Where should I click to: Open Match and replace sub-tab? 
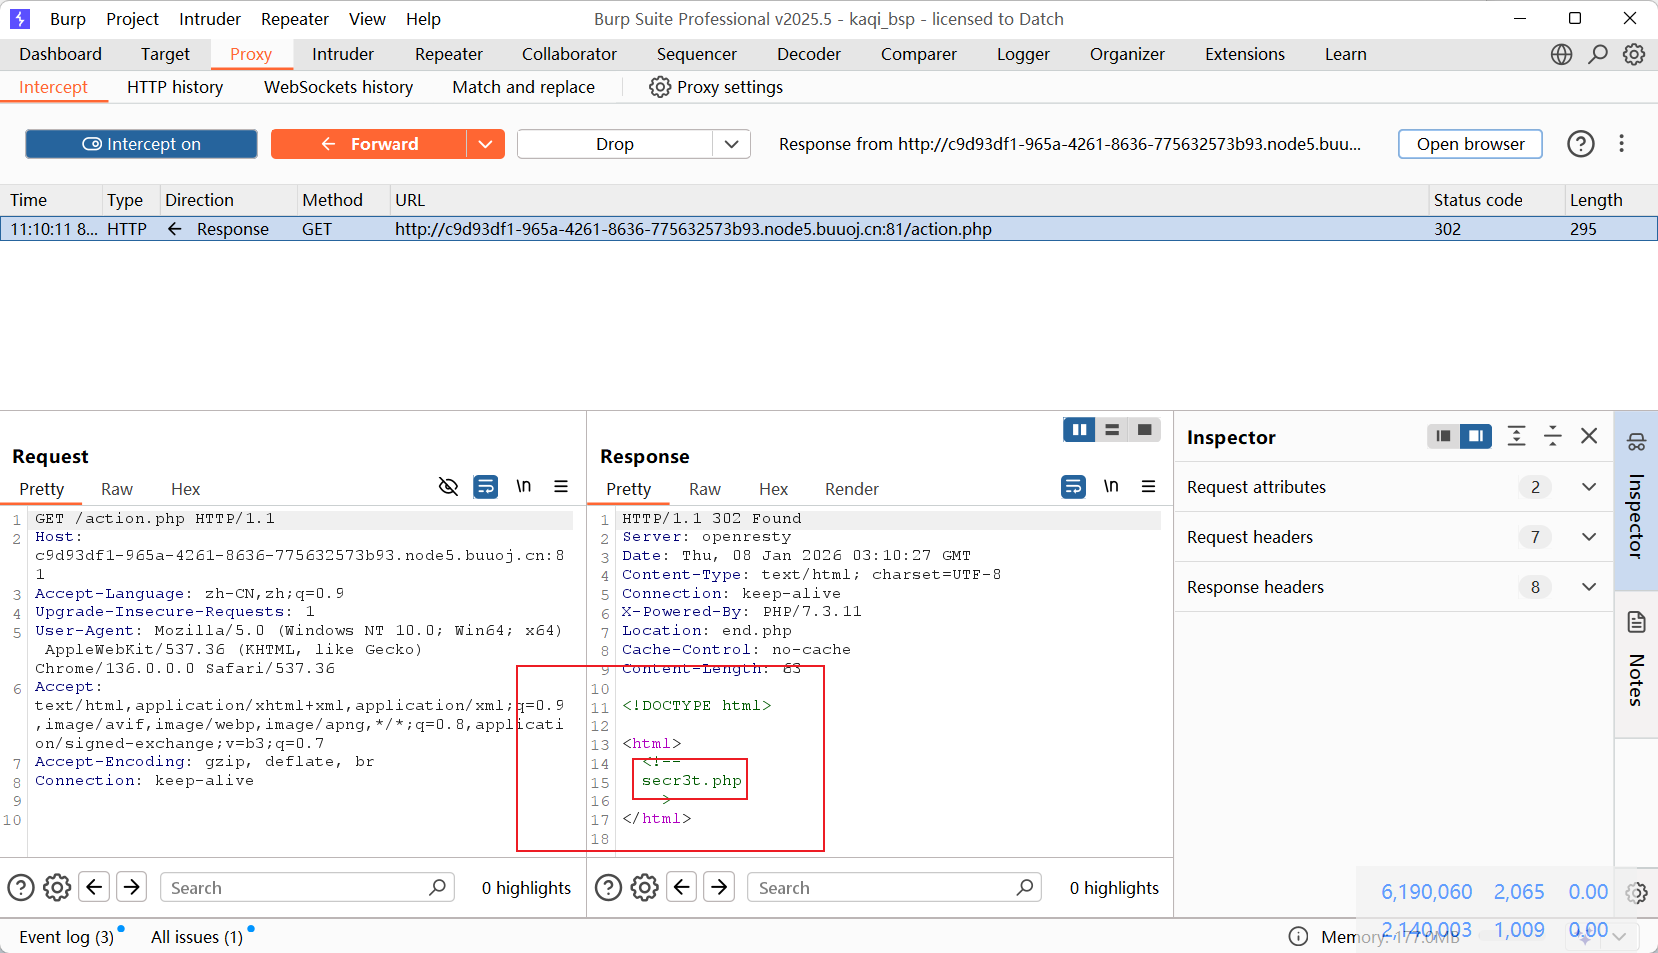[524, 87]
